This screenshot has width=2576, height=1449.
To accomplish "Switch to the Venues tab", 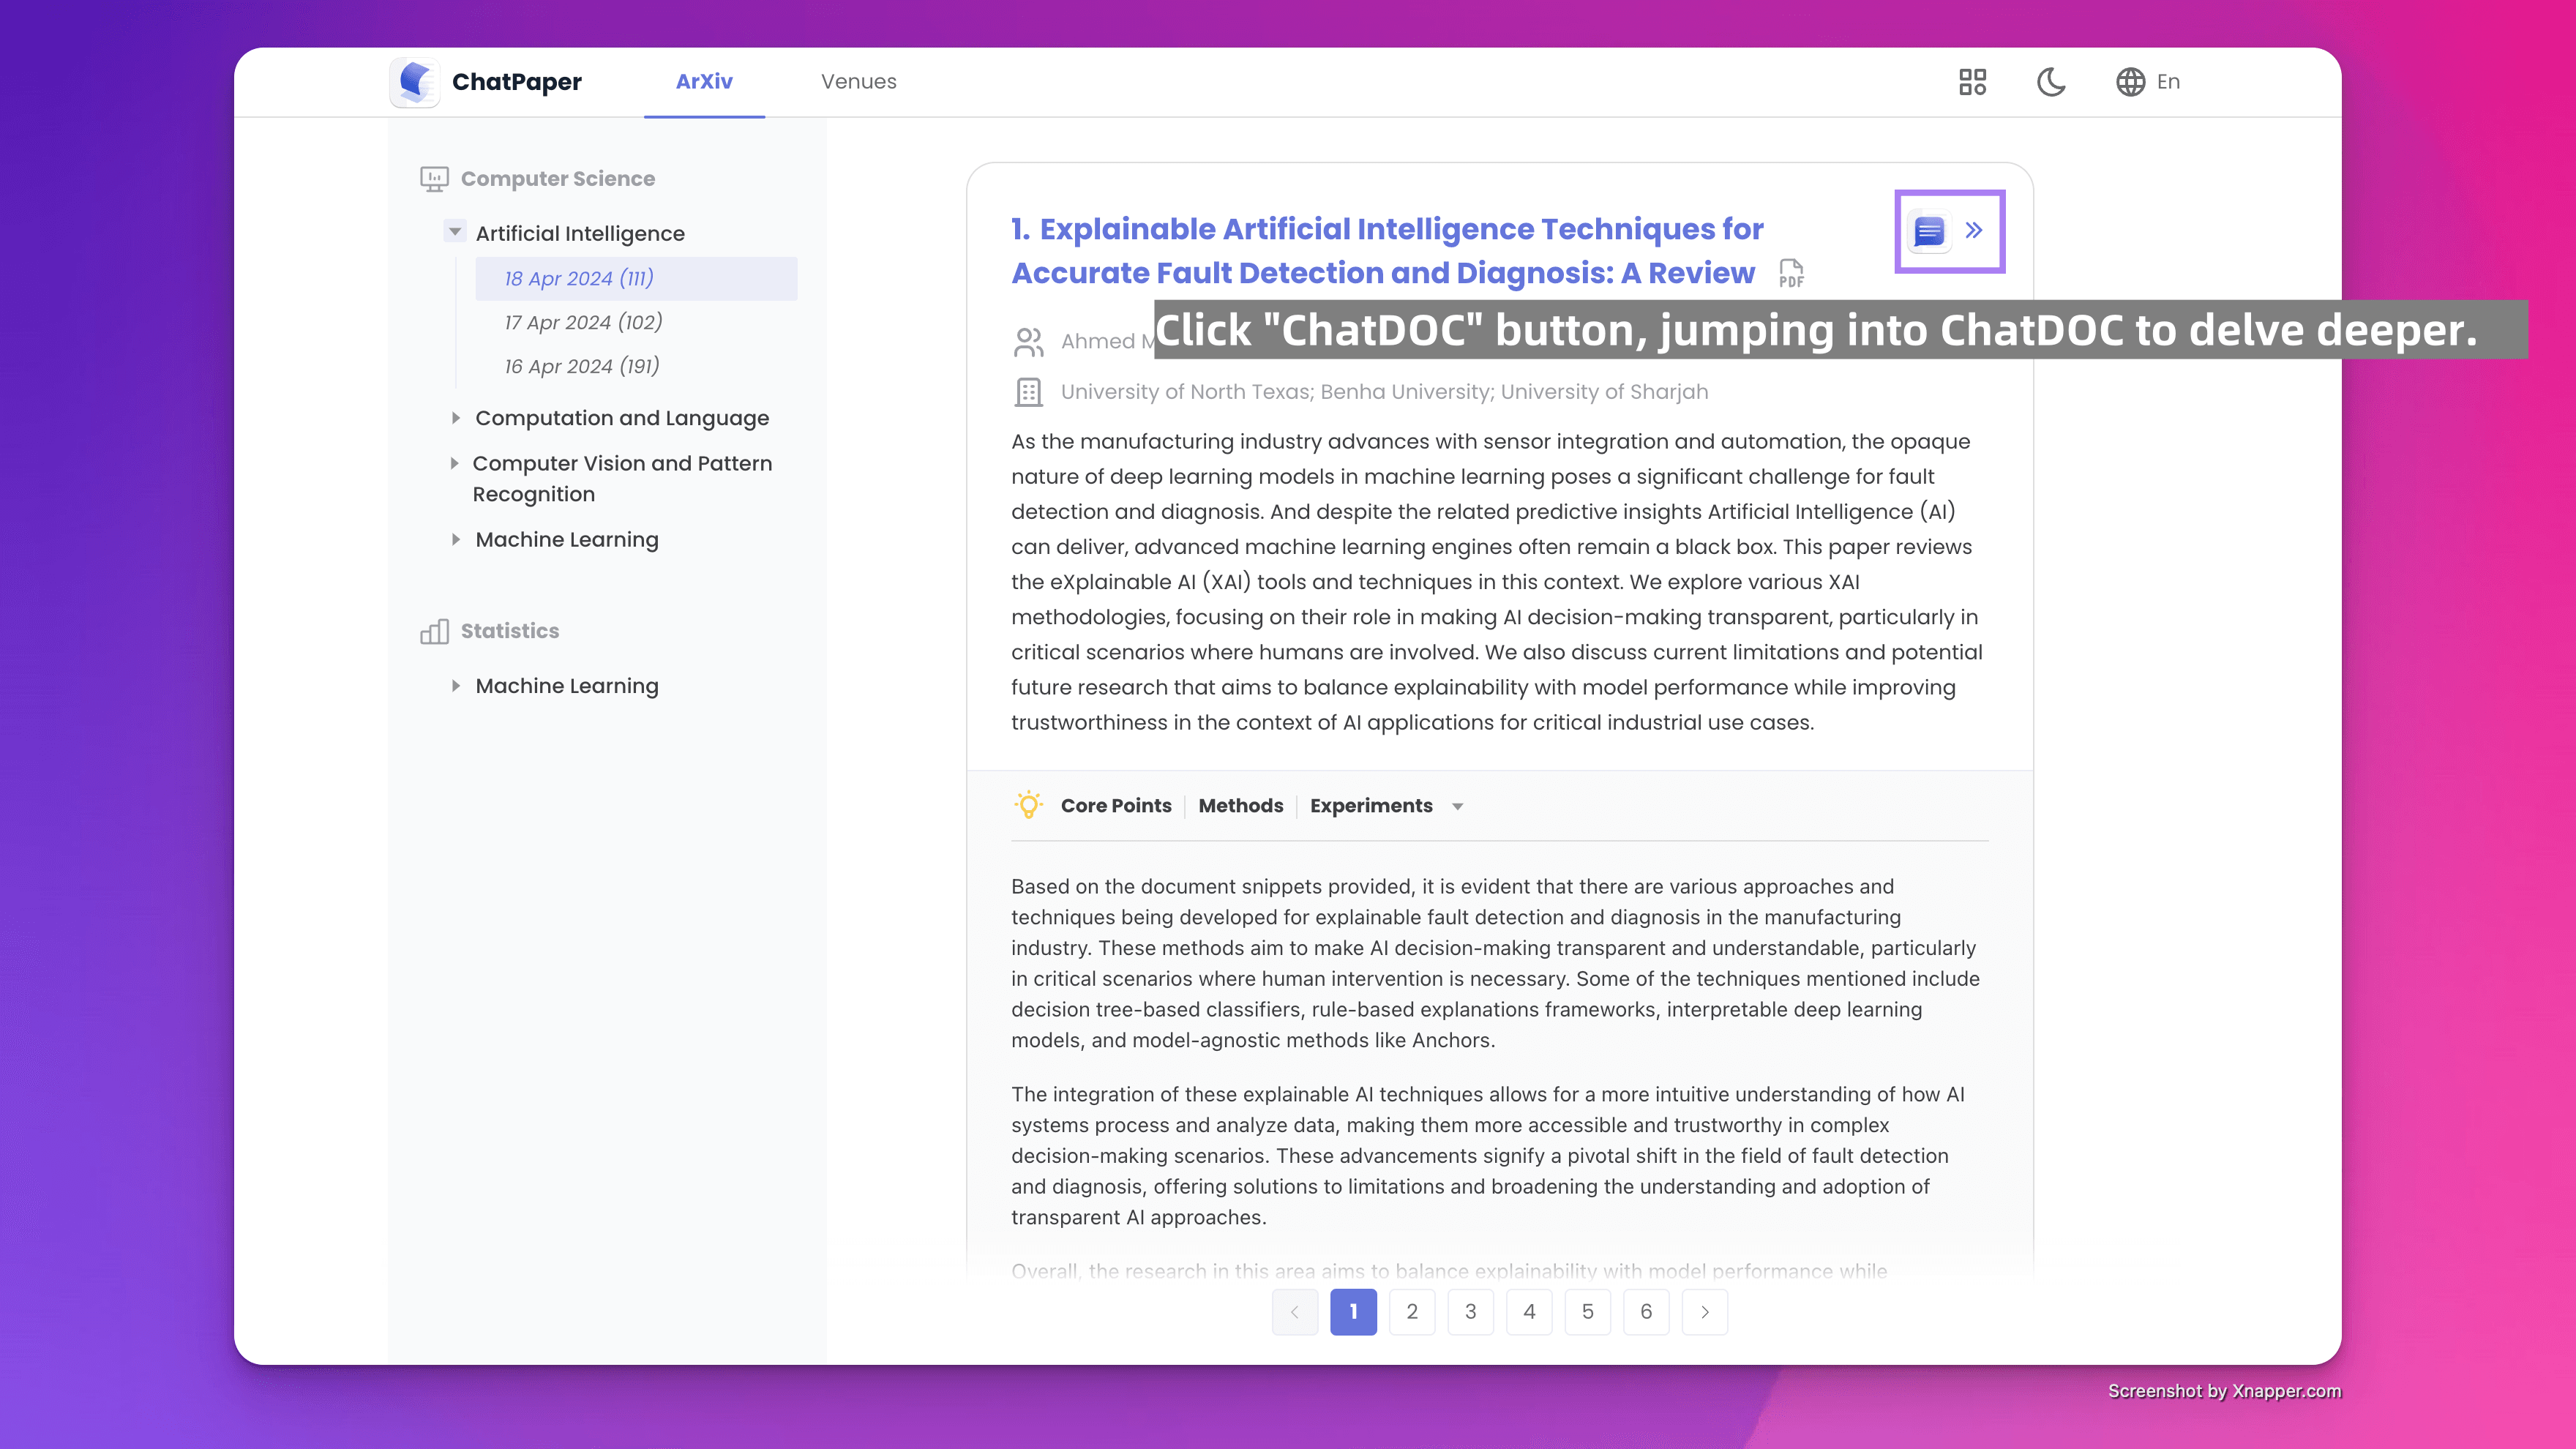I will click(x=858, y=82).
